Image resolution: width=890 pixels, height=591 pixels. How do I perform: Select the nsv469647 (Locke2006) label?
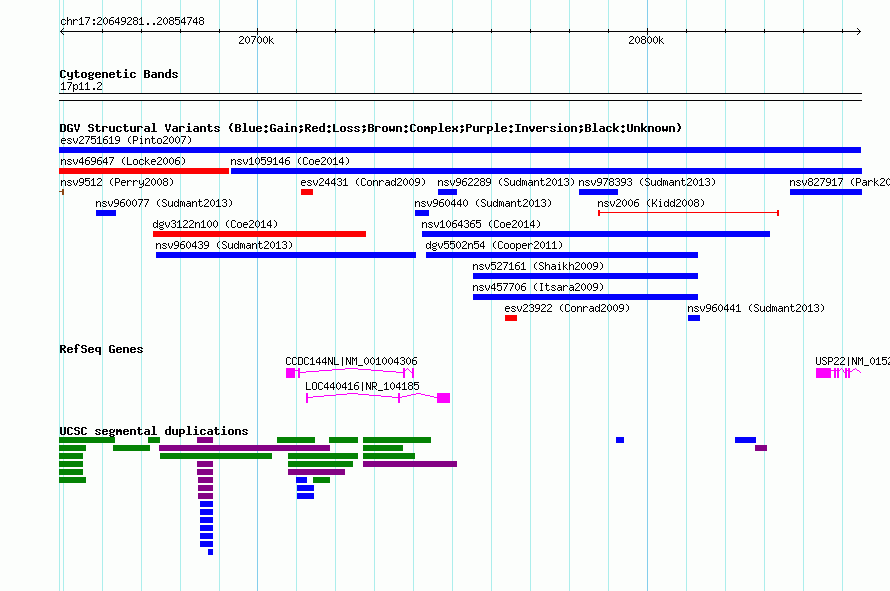(x=123, y=161)
